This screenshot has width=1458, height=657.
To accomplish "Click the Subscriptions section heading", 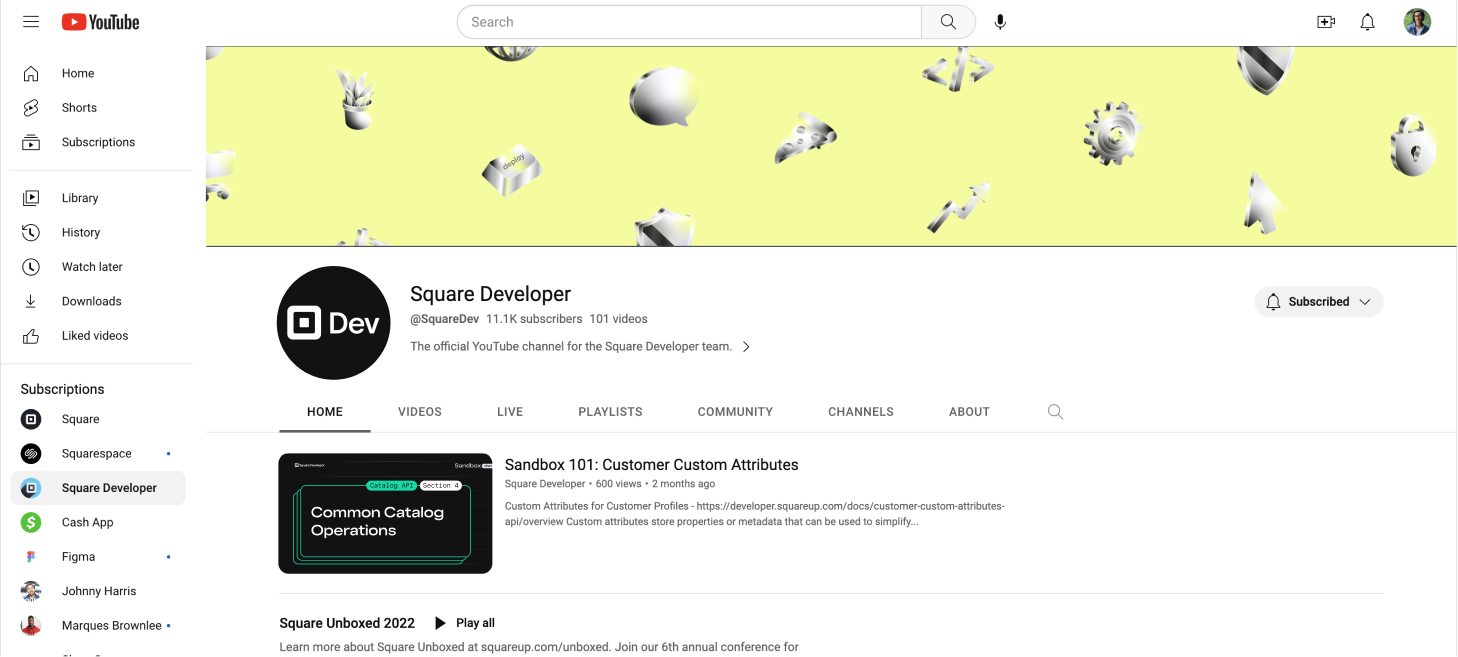I will point(62,389).
